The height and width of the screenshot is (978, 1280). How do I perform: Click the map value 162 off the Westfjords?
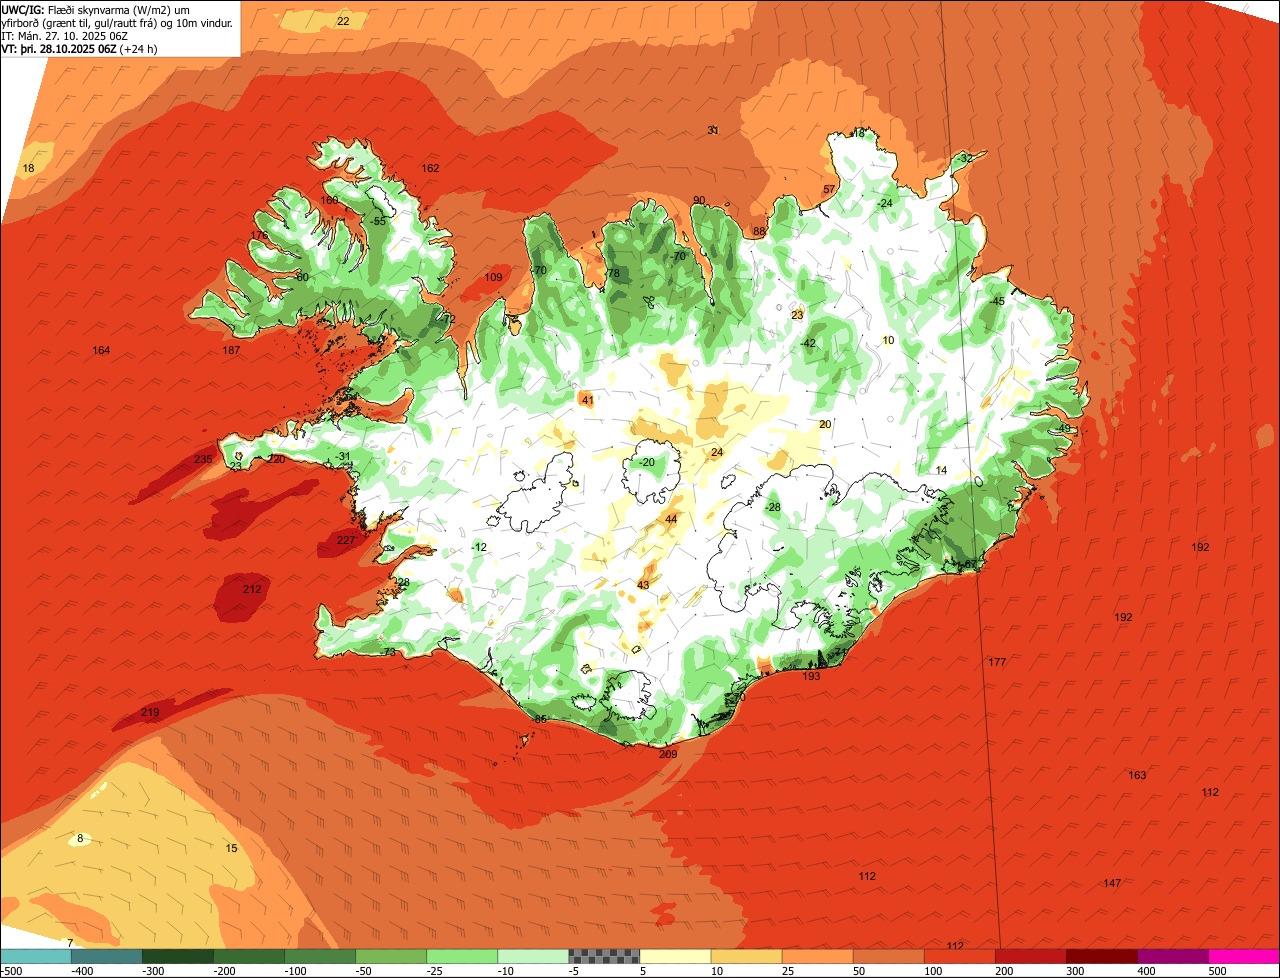[x=431, y=168]
